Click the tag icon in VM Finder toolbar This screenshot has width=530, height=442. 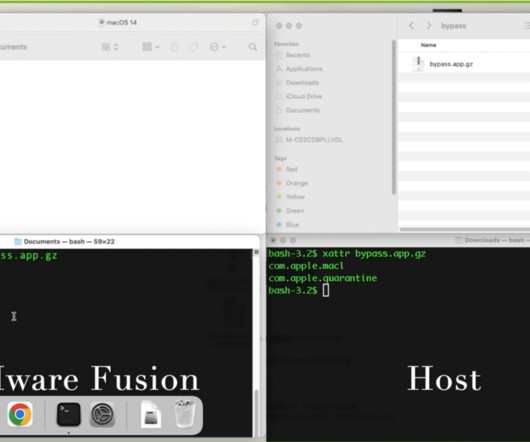(193, 47)
